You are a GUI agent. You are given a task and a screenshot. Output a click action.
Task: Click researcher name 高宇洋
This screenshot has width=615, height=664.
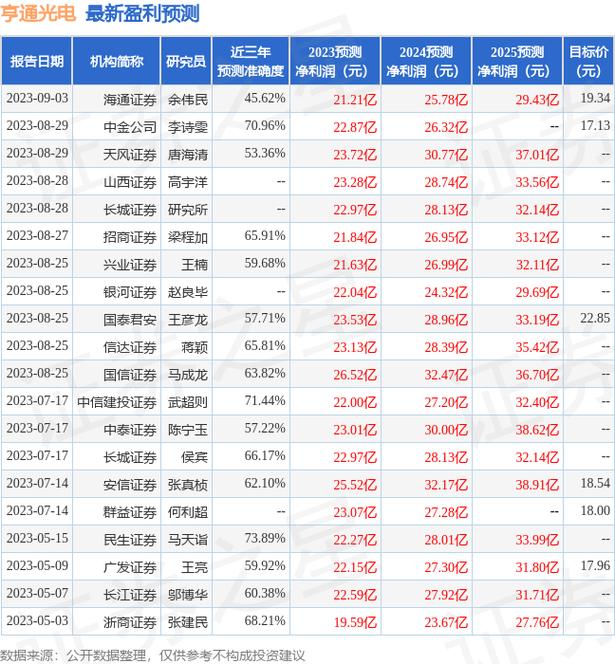click(x=188, y=183)
